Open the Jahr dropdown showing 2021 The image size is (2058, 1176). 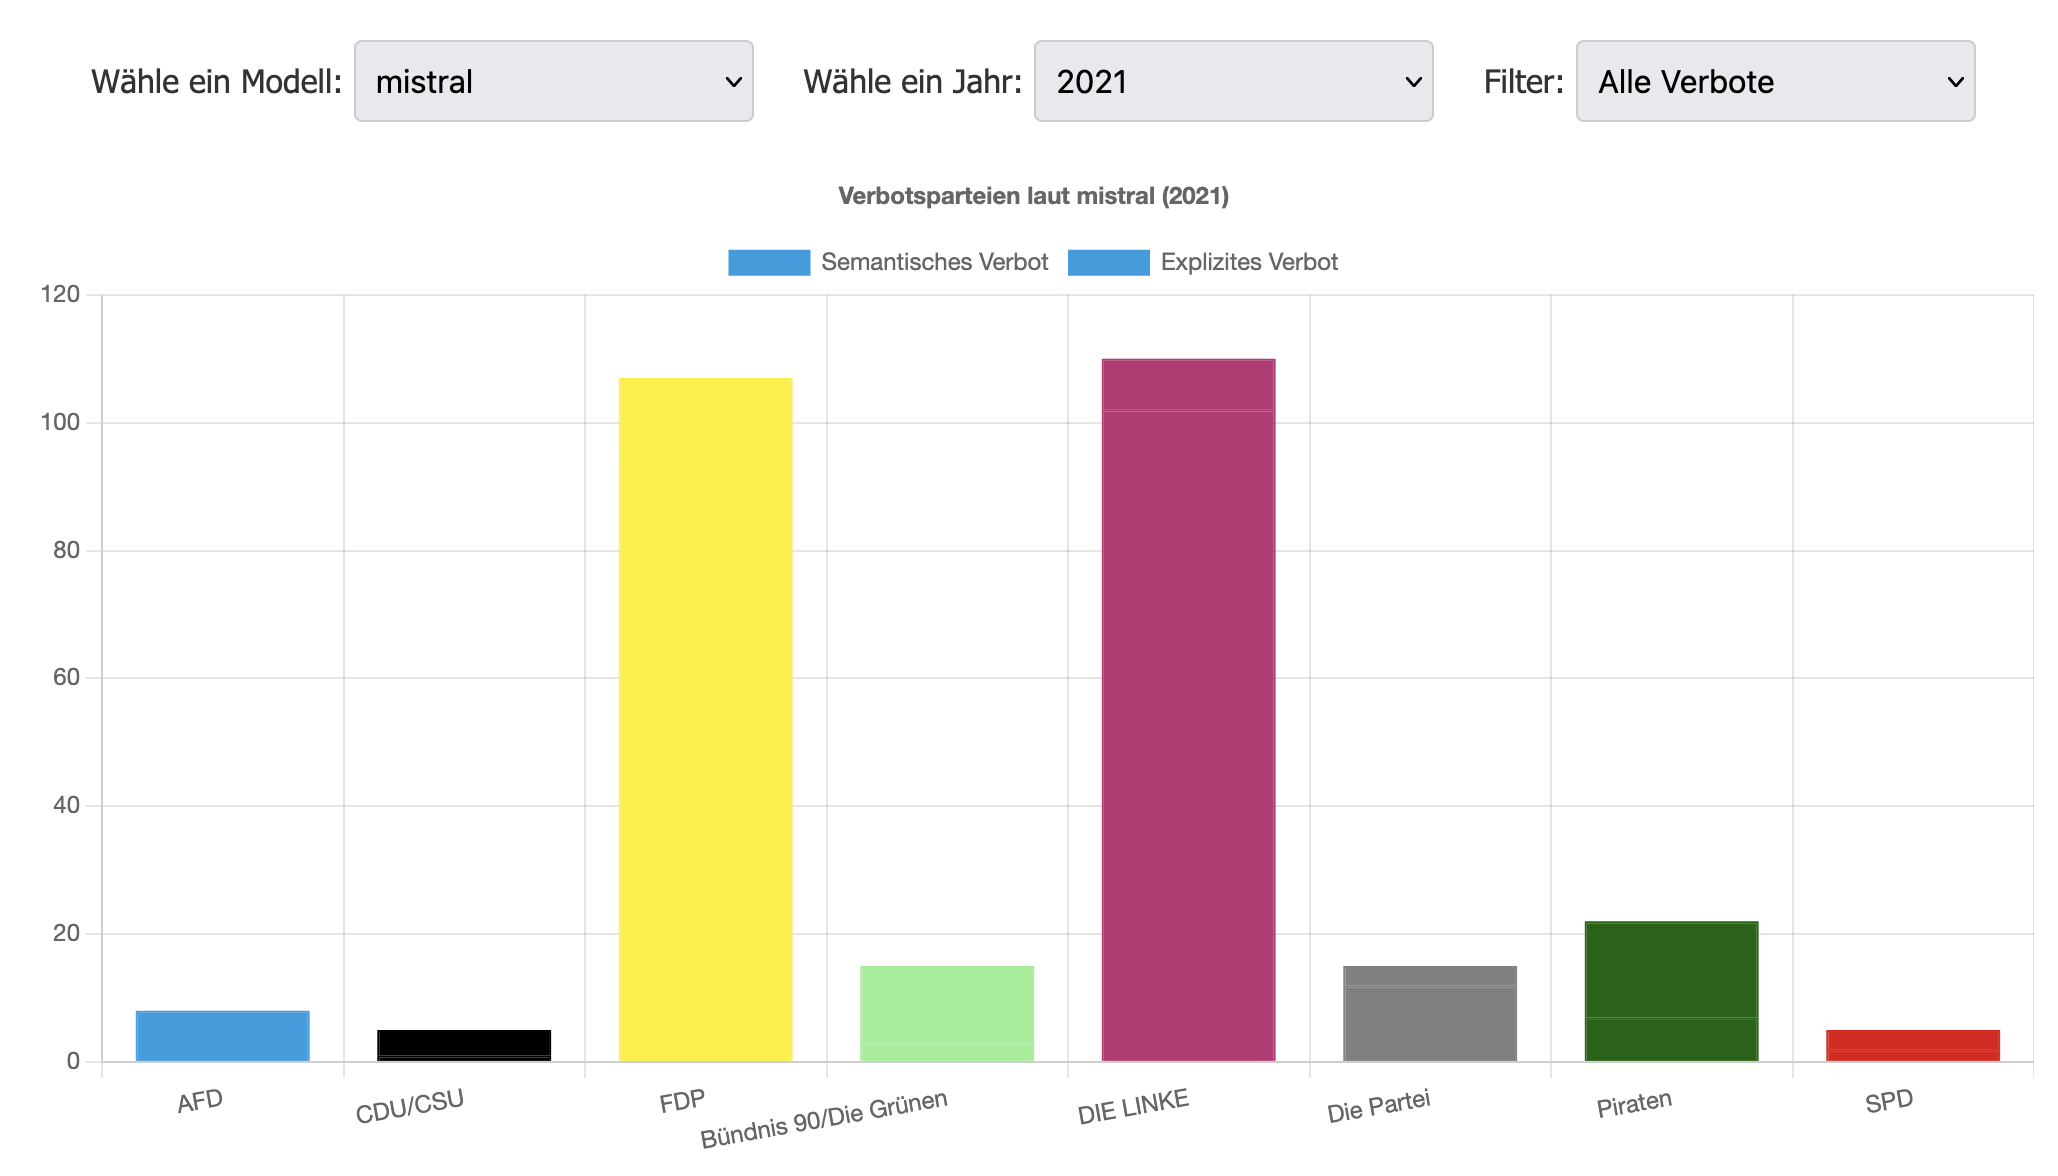[1232, 81]
